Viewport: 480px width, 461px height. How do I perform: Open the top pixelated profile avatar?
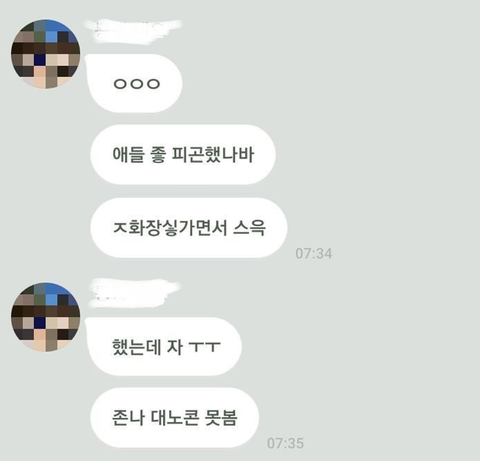tap(46, 54)
